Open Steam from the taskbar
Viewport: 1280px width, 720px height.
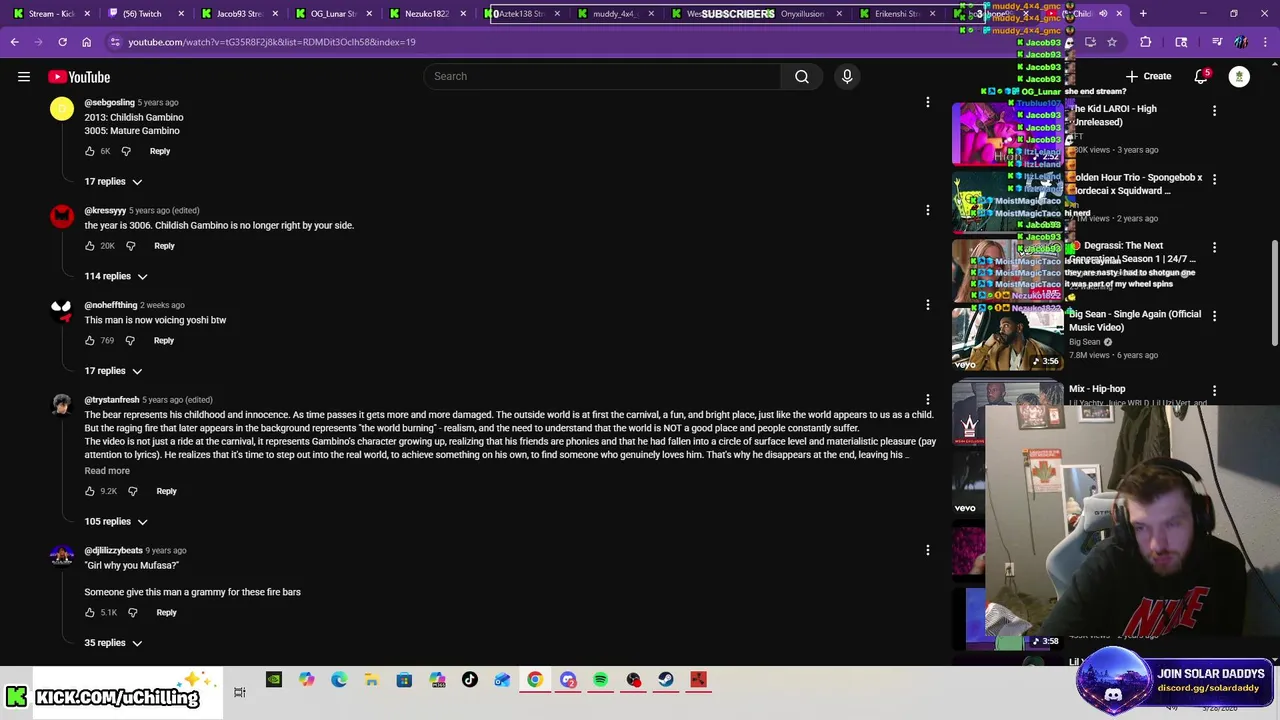[666, 680]
